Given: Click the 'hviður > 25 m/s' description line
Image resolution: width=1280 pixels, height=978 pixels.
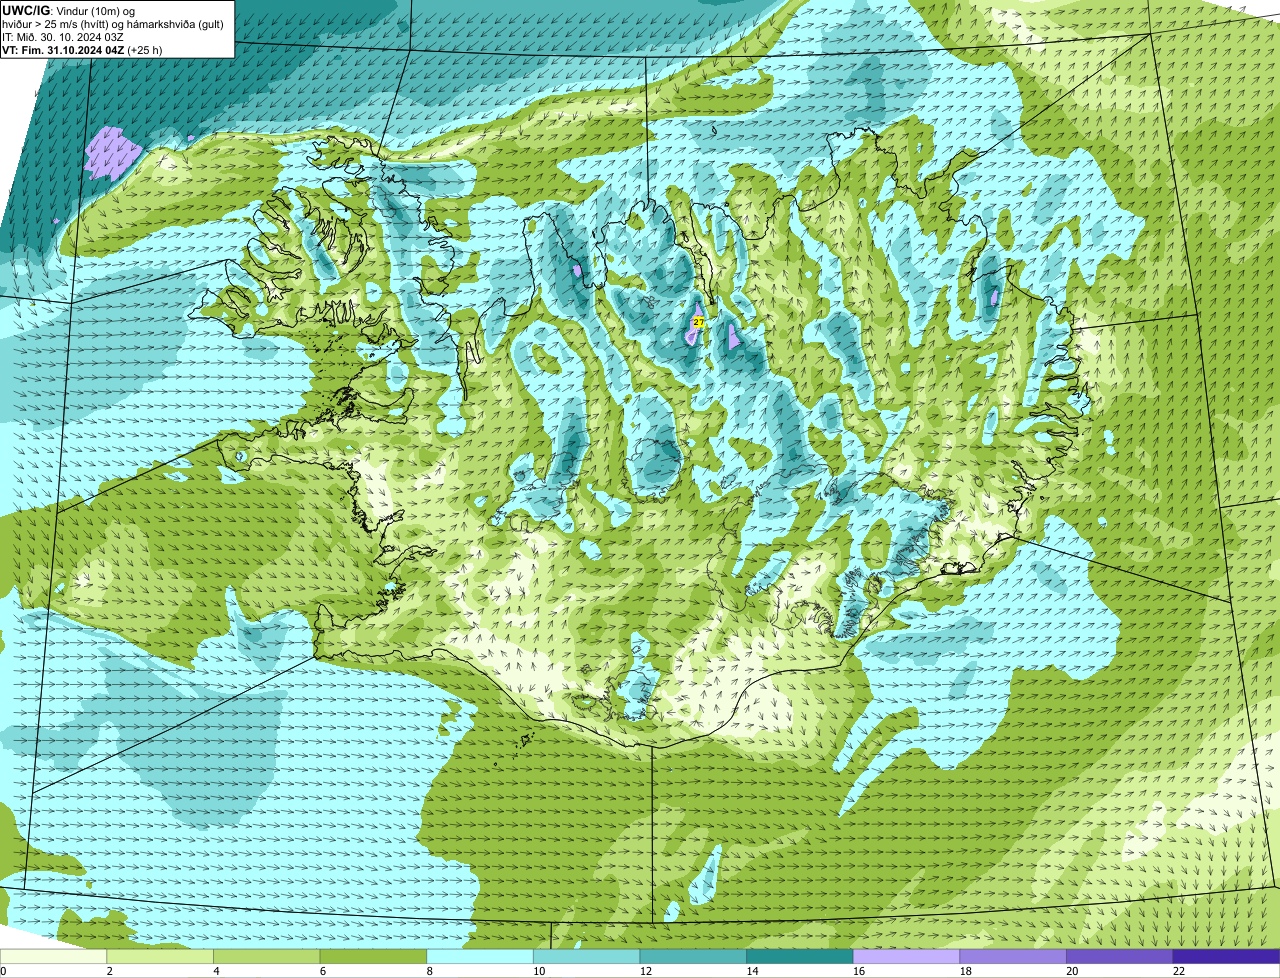Looking at the screenshot, I should [113, 24].
